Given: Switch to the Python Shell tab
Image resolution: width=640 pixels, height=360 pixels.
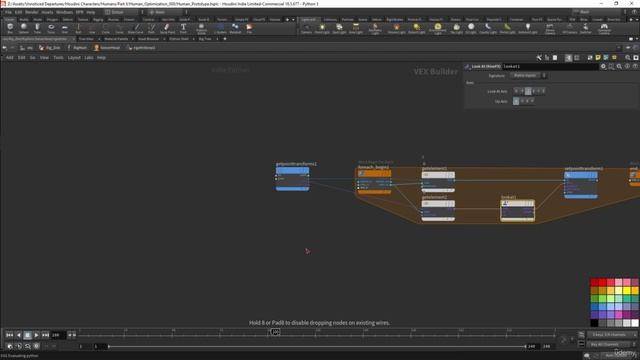Looking at the screenshot, I should pos(179,39).
